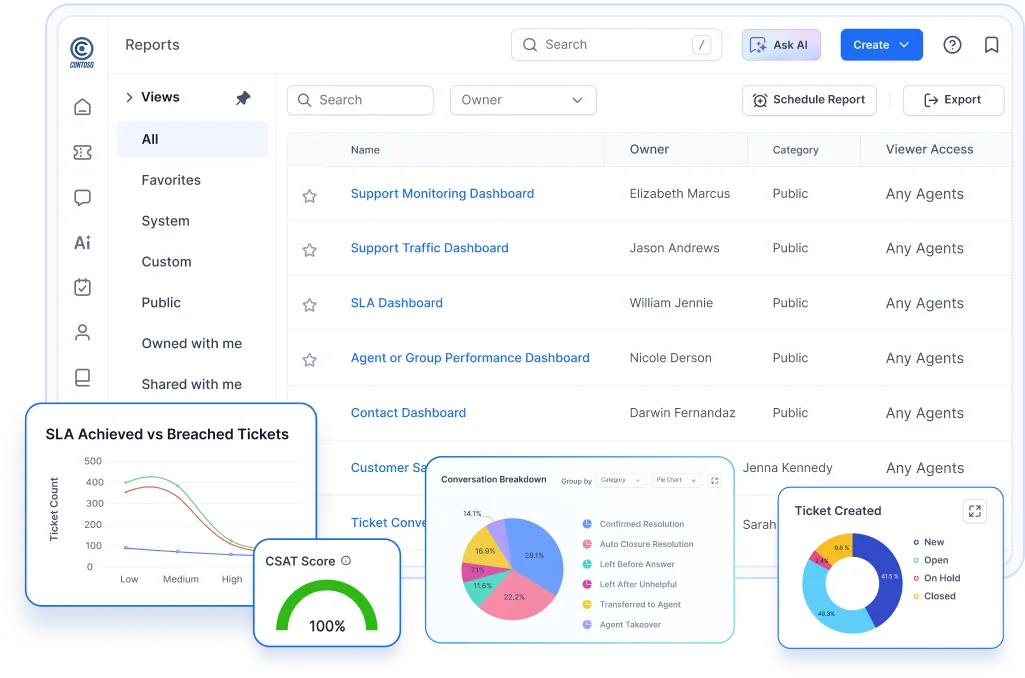
Task: Click the Export button
Action: 953,100
